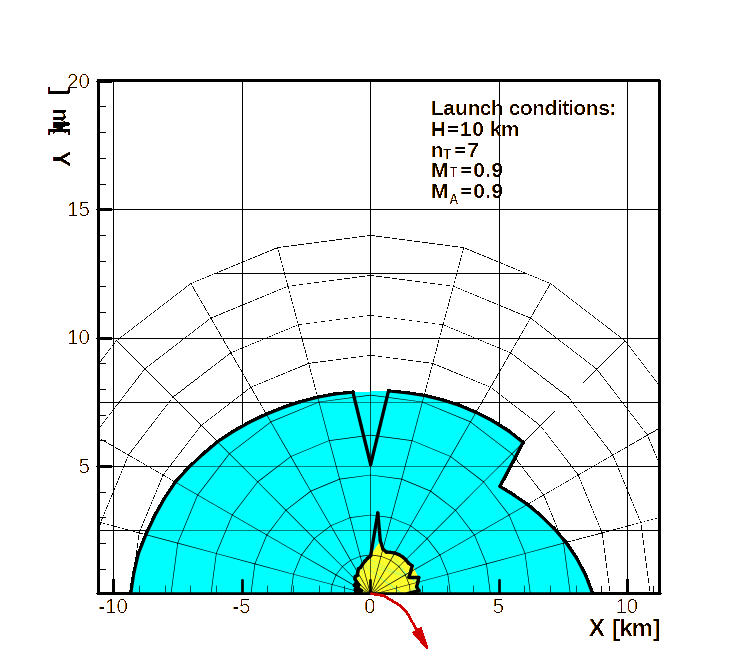Click the Y-axis tick label '15'

click(78, 210)
